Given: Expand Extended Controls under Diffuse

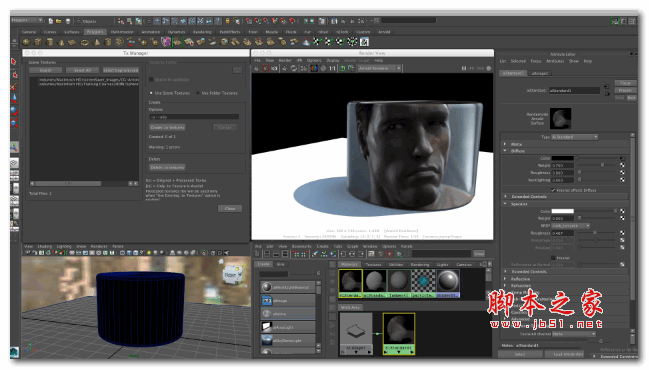Looking at the screenshot, I should pyautogui.click(x=505, y=197).
